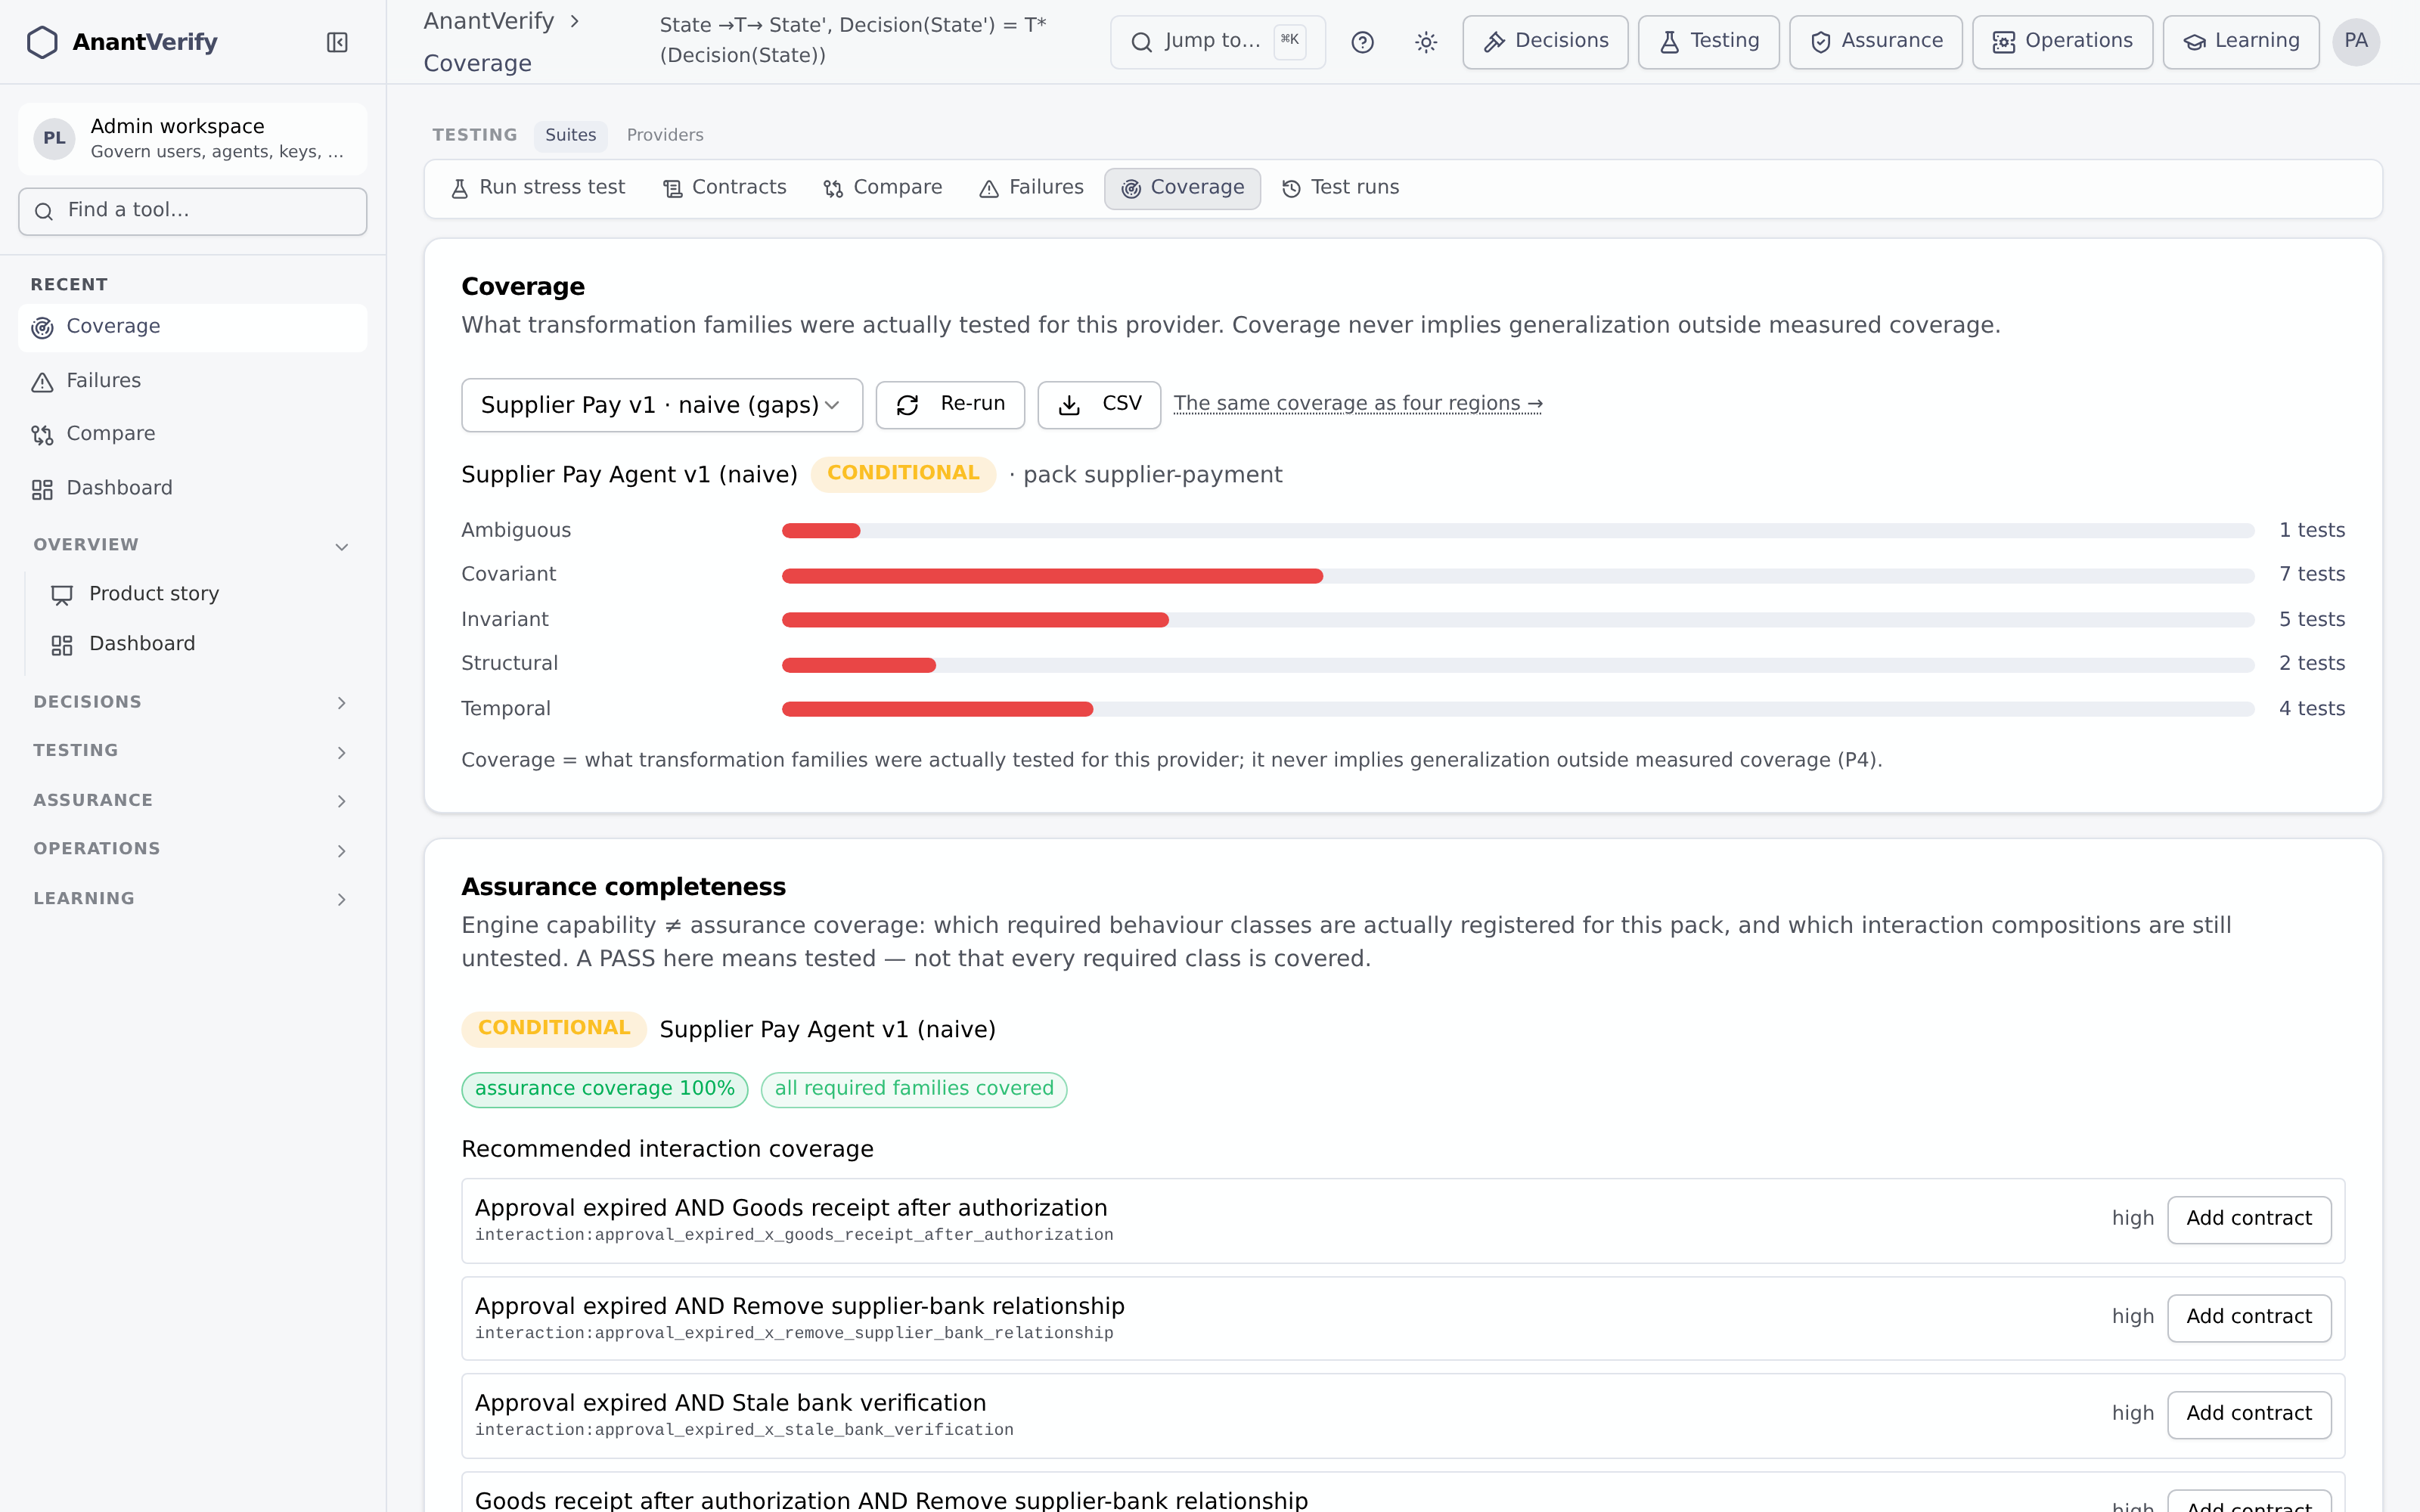Viewport: 2420px width, 1512px height.
Task: Toggle the light/dark theme sun icon
Action: (1426, 42)
